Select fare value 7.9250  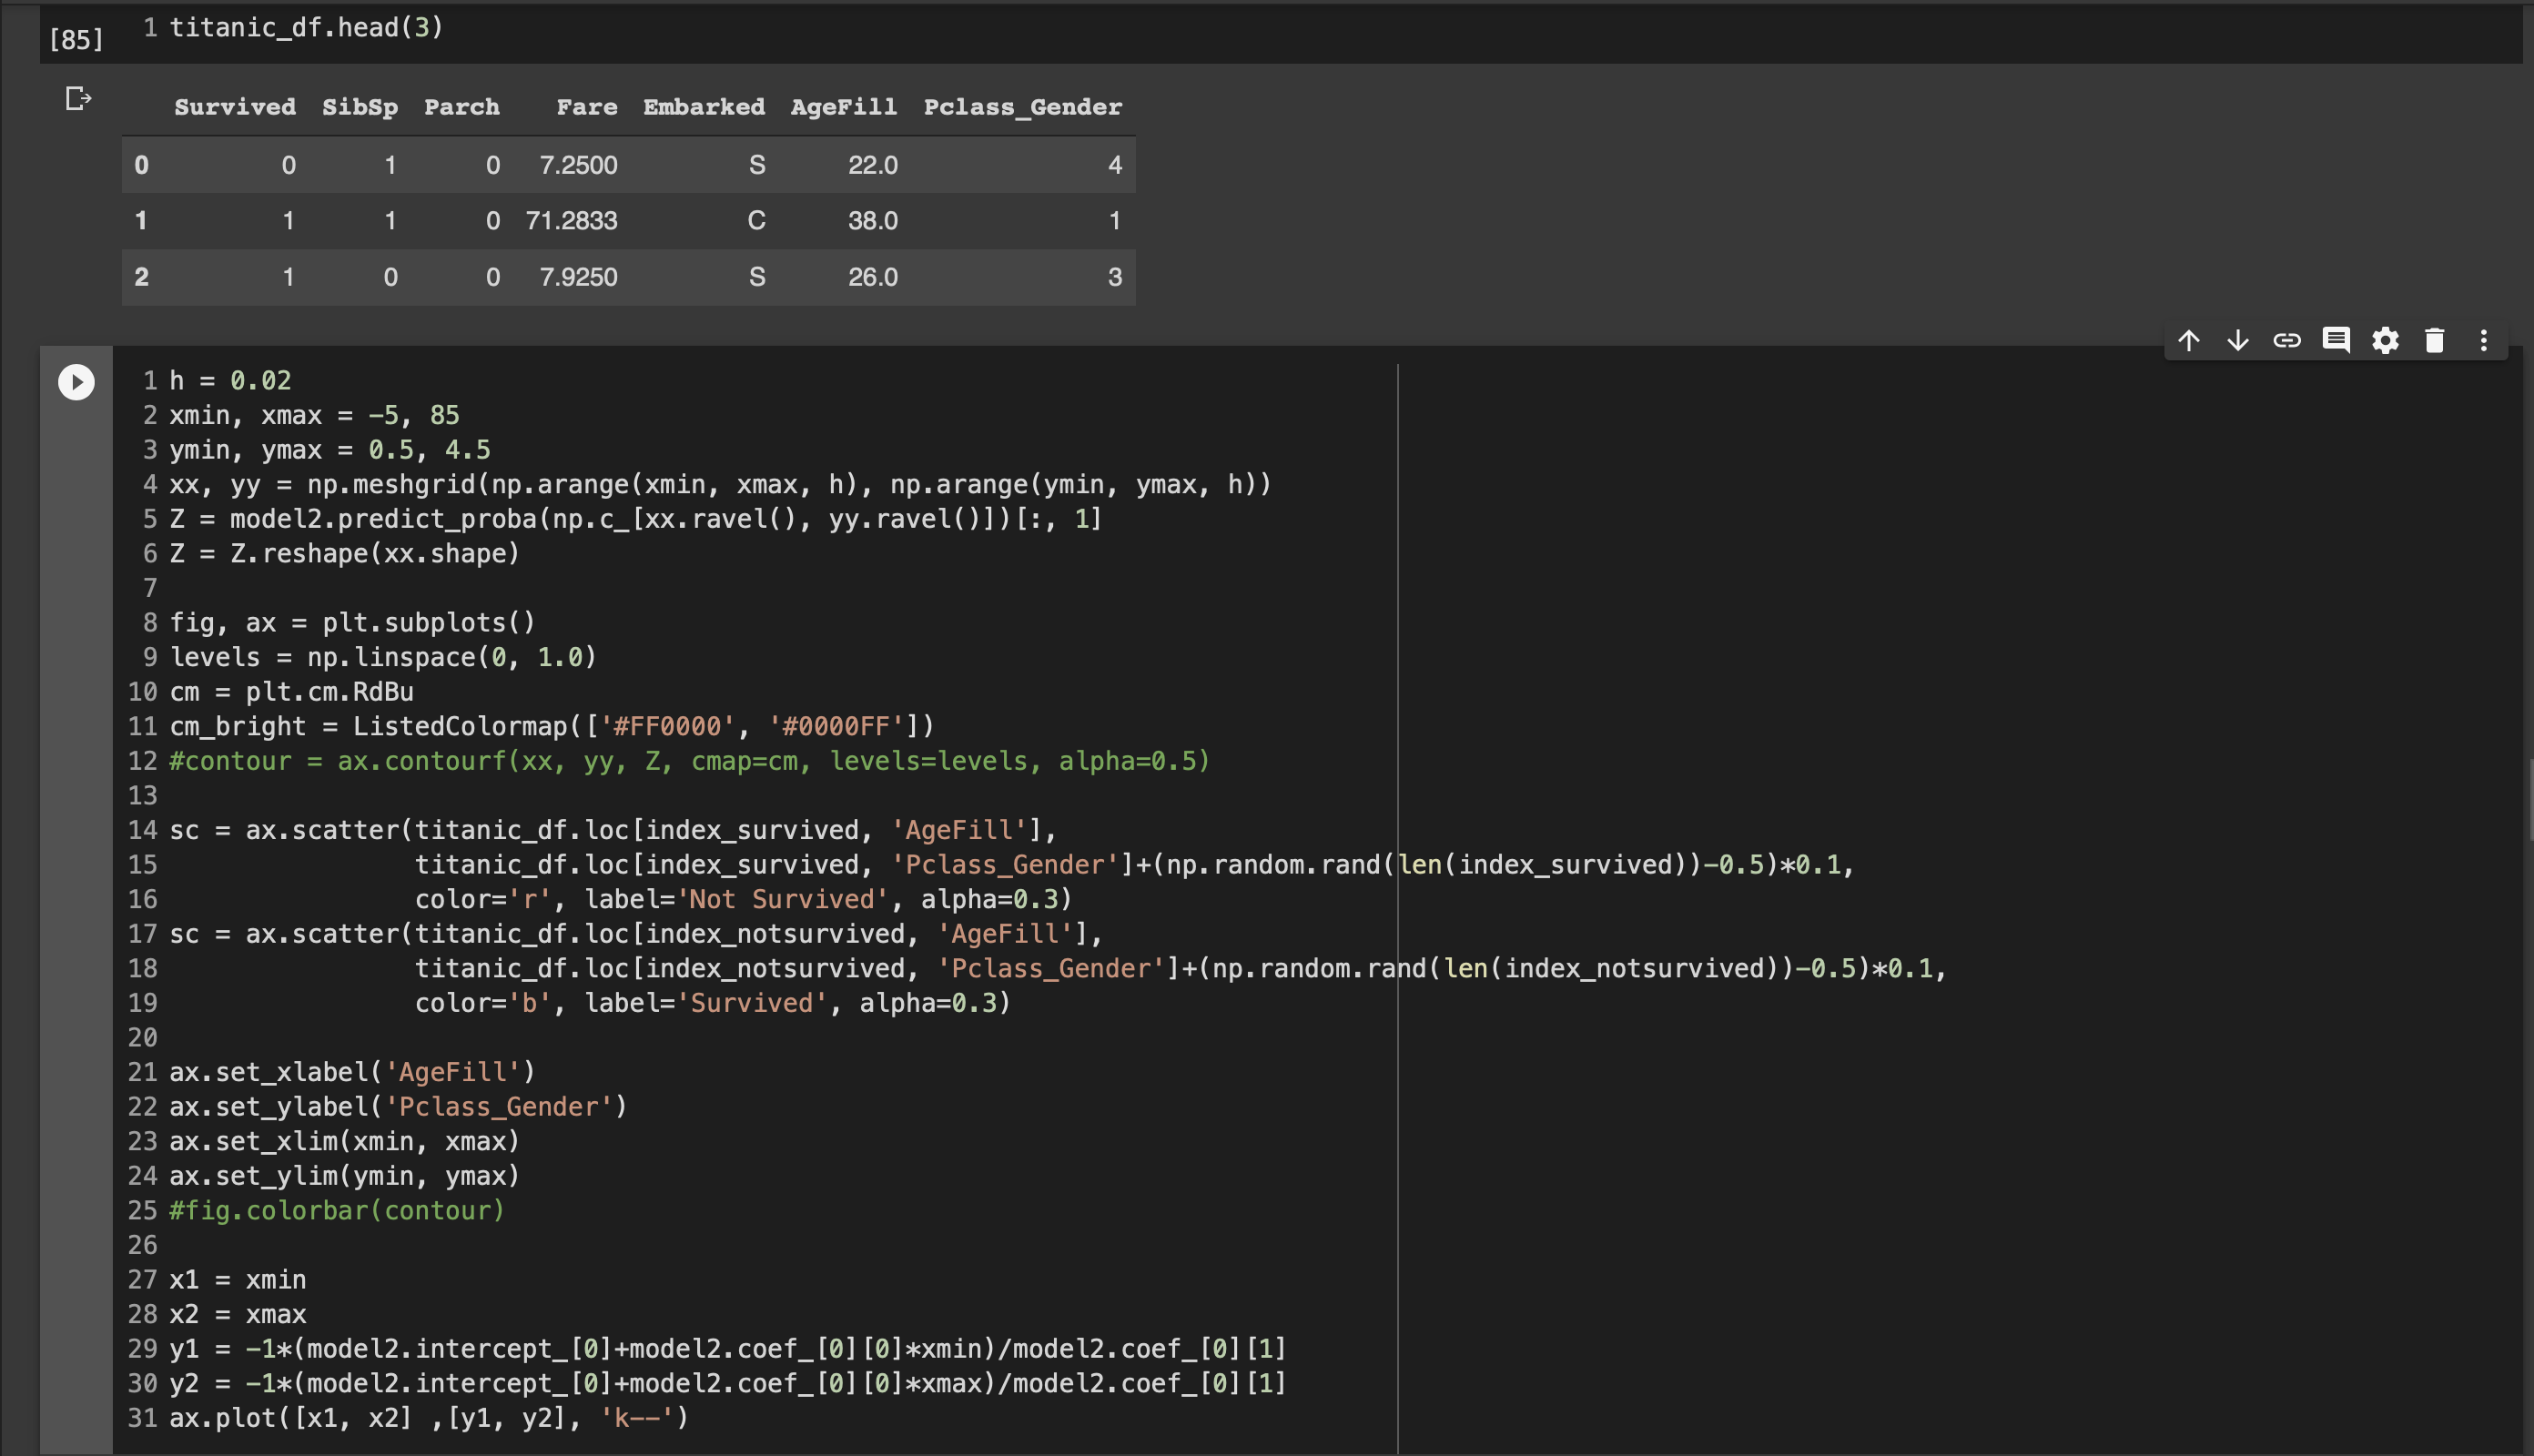578,277
